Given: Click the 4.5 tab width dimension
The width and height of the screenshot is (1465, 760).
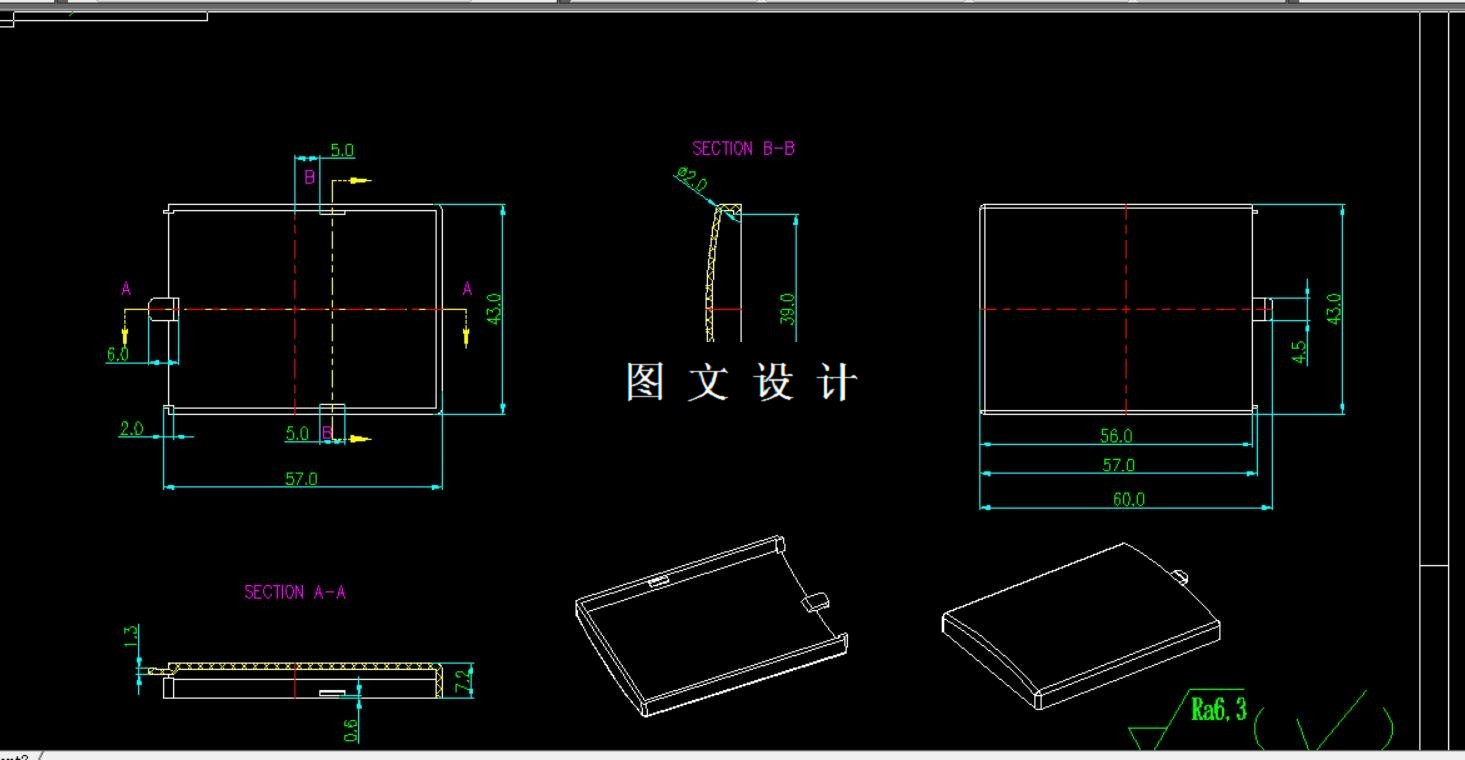Looking at the screenshot, I should click(x=1300, y=352).
